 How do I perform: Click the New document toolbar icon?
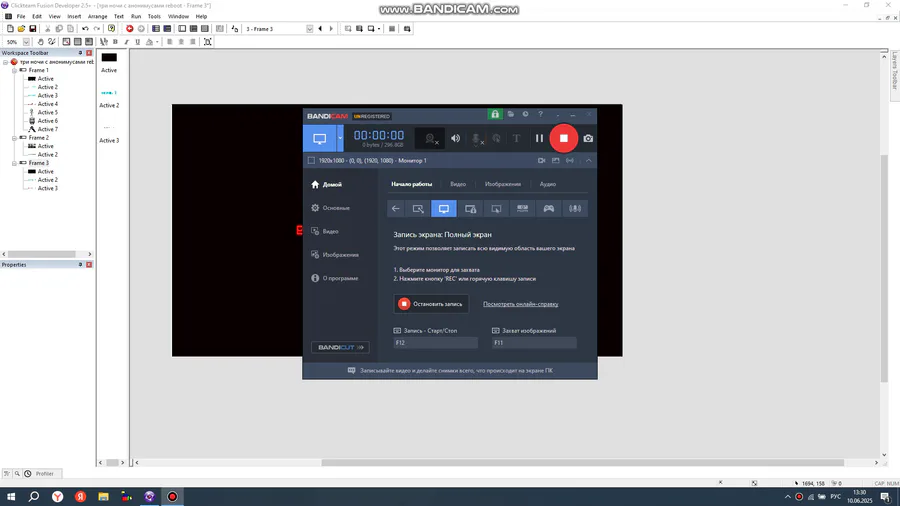pos(10,29)
